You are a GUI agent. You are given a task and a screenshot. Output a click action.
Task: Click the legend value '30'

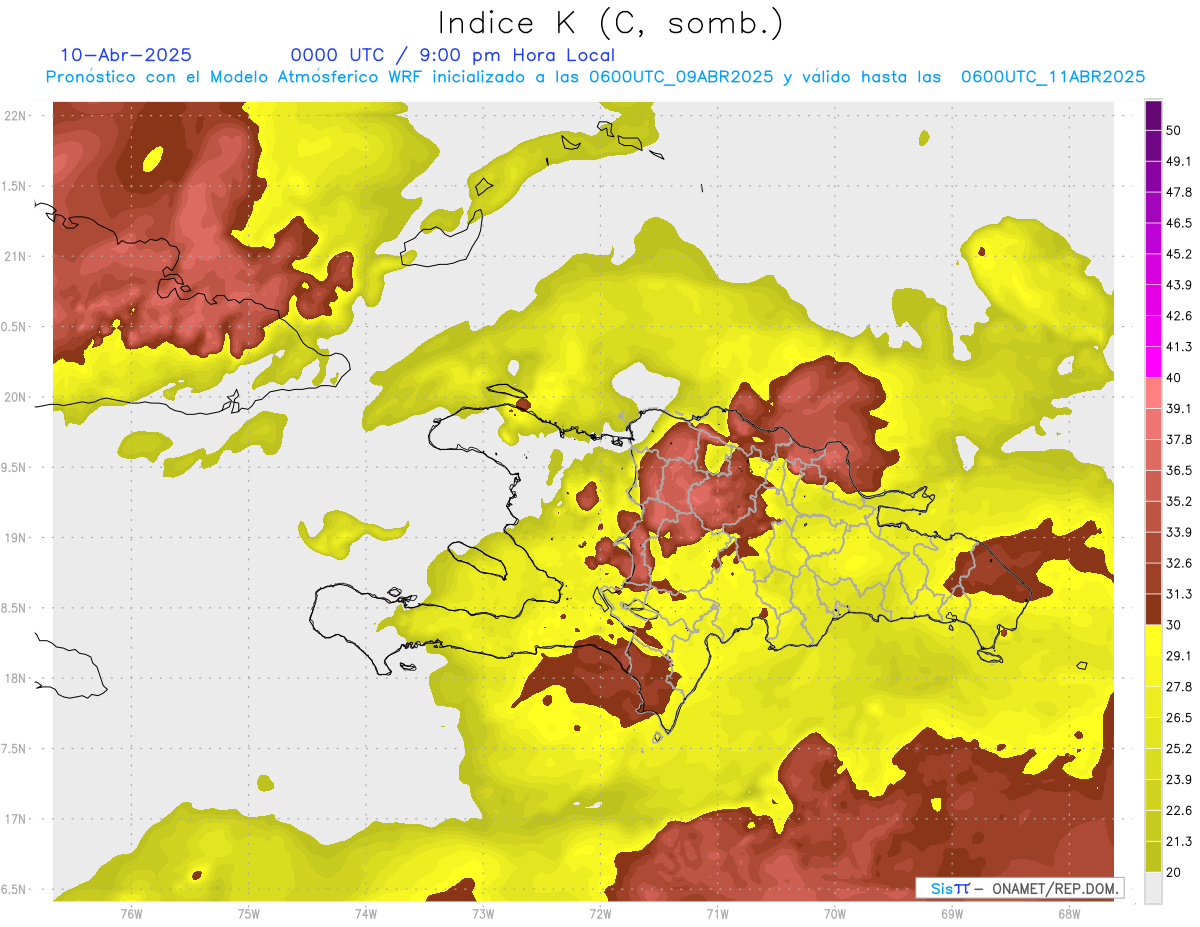click(x=1175, y=625)
